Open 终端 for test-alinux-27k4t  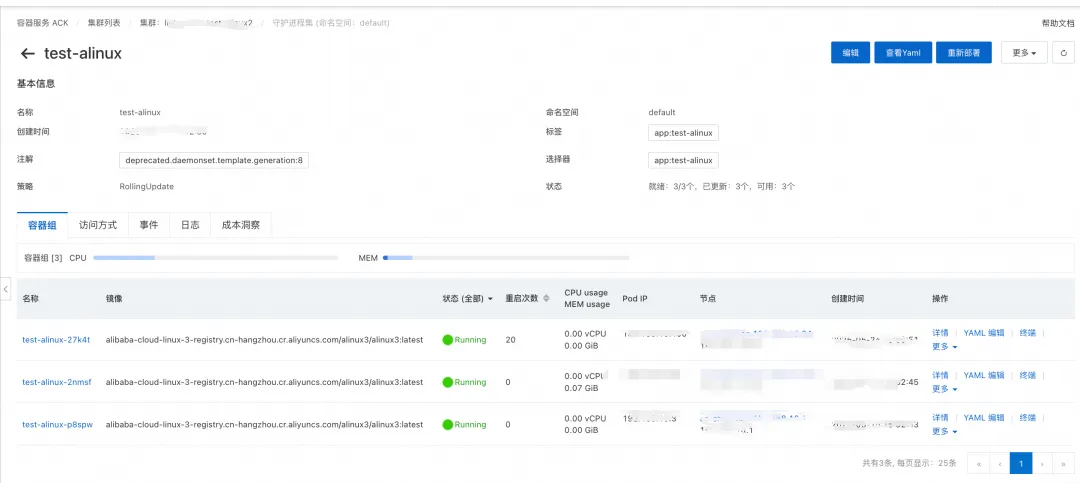(1028, 333)
